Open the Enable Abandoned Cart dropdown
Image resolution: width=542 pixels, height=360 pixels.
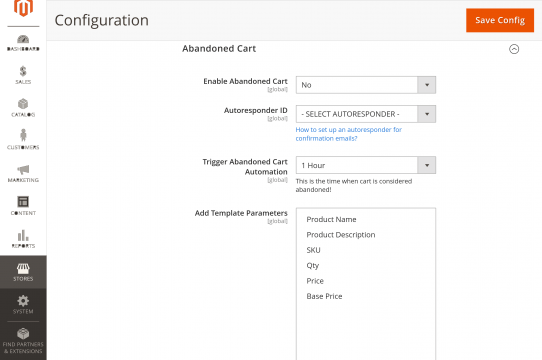coord(366,85)
